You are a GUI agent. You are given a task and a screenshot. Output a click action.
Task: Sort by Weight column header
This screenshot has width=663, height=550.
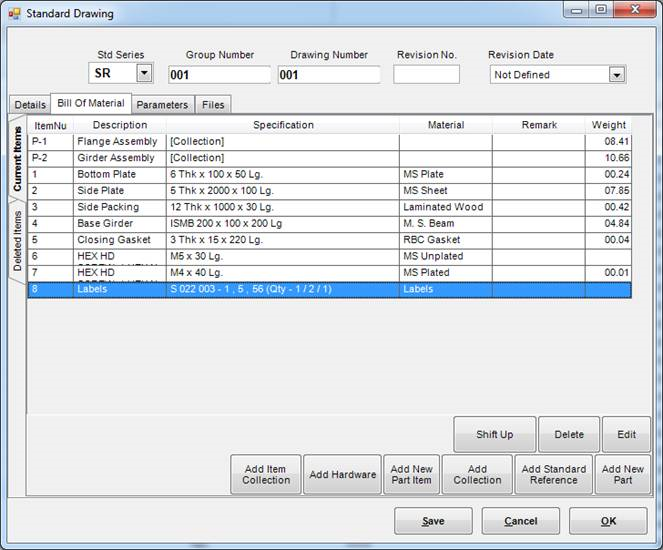tap(608, 125)
